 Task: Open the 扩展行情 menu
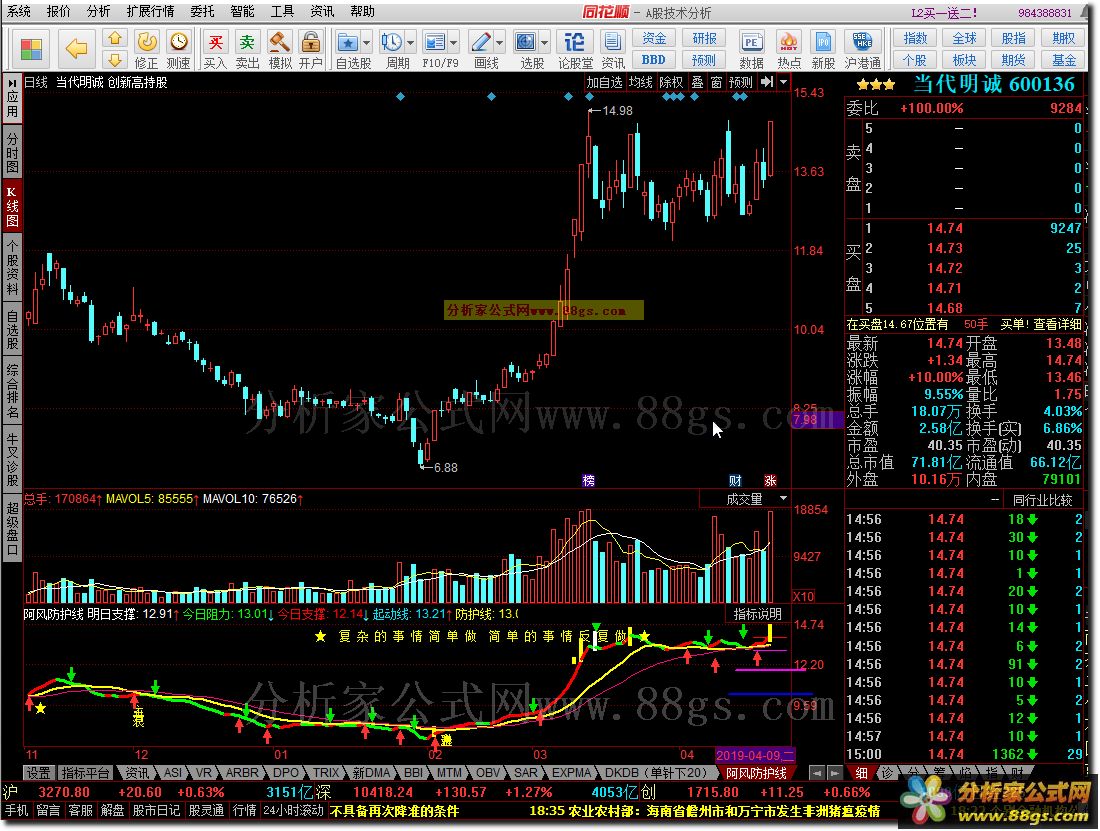coord(150,11)
